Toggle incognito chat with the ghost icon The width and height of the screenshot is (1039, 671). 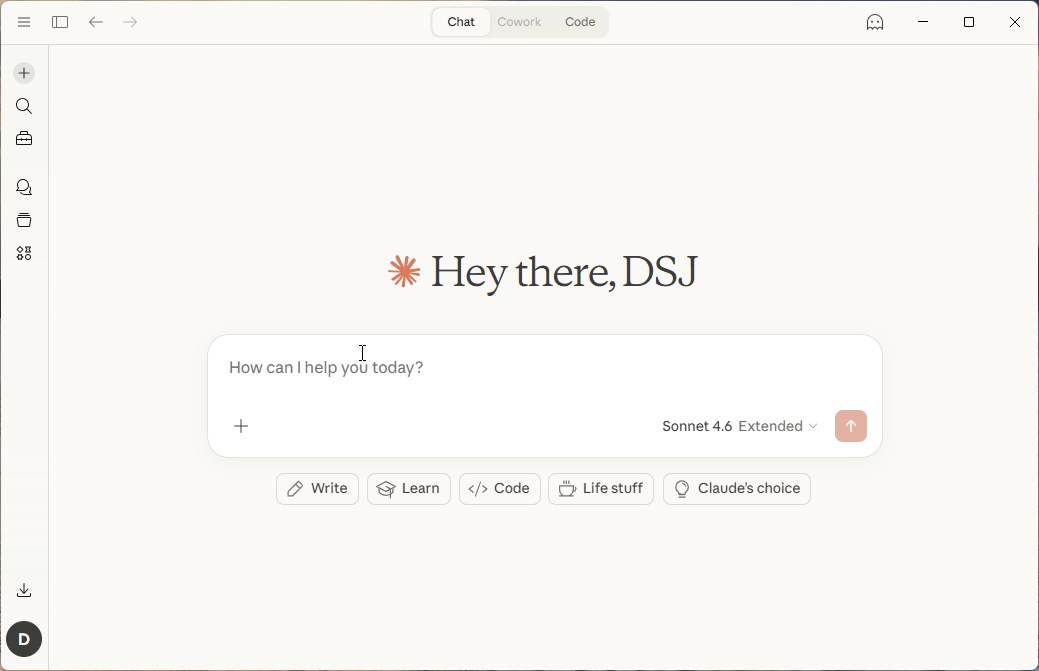tap(875, 22)
